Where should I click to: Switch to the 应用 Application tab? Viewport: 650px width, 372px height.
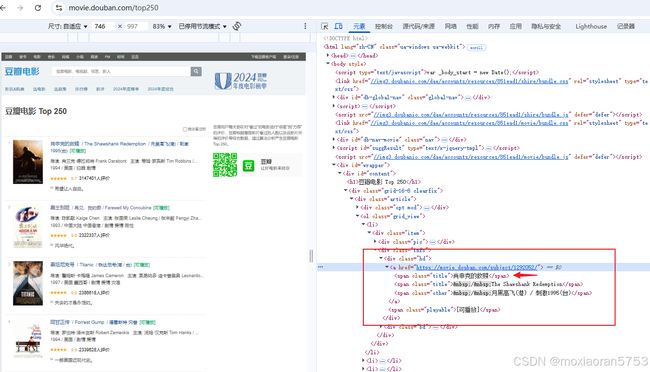(x=515, y=26)
